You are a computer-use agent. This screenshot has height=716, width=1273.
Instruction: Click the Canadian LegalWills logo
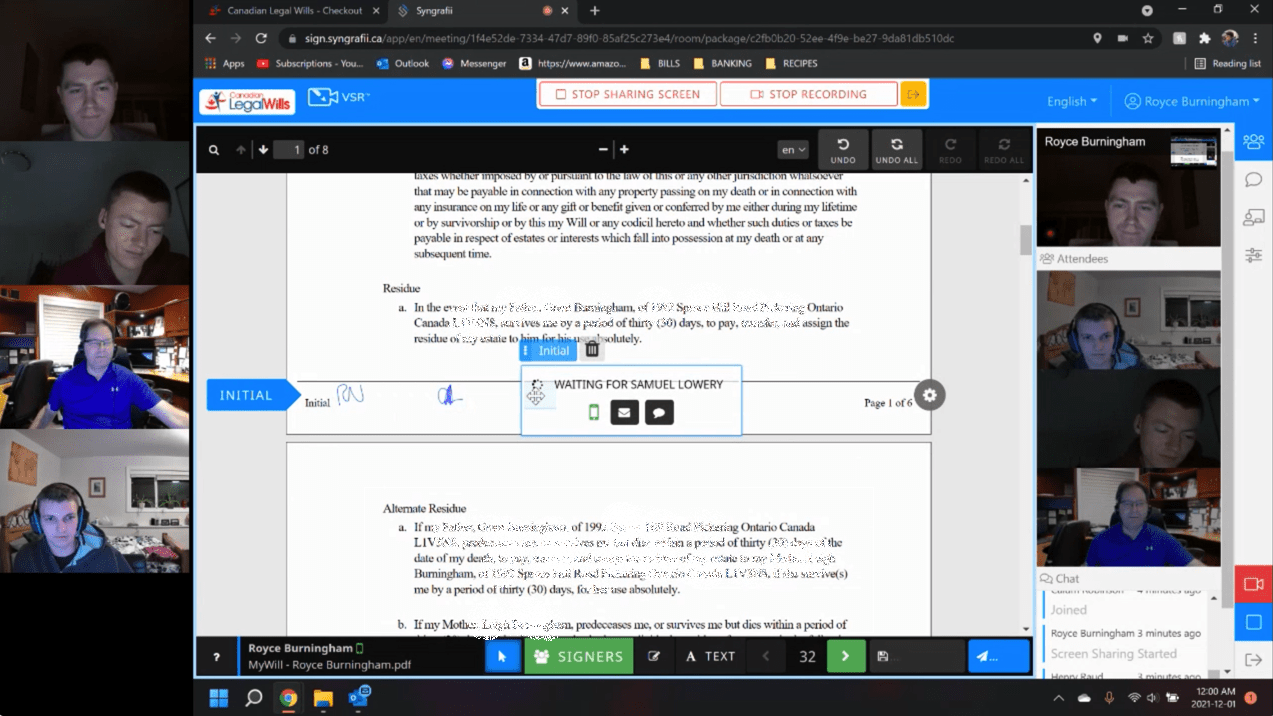[247, 101]
